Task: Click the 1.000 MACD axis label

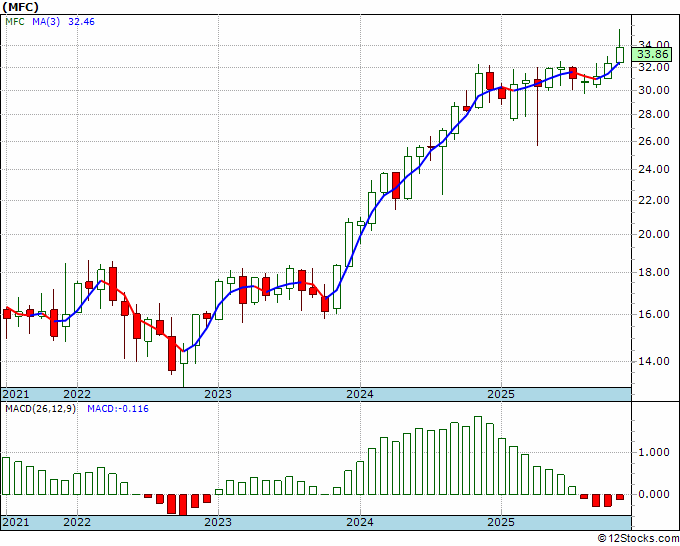Action: pyautogui.click(x=654, y=452)
